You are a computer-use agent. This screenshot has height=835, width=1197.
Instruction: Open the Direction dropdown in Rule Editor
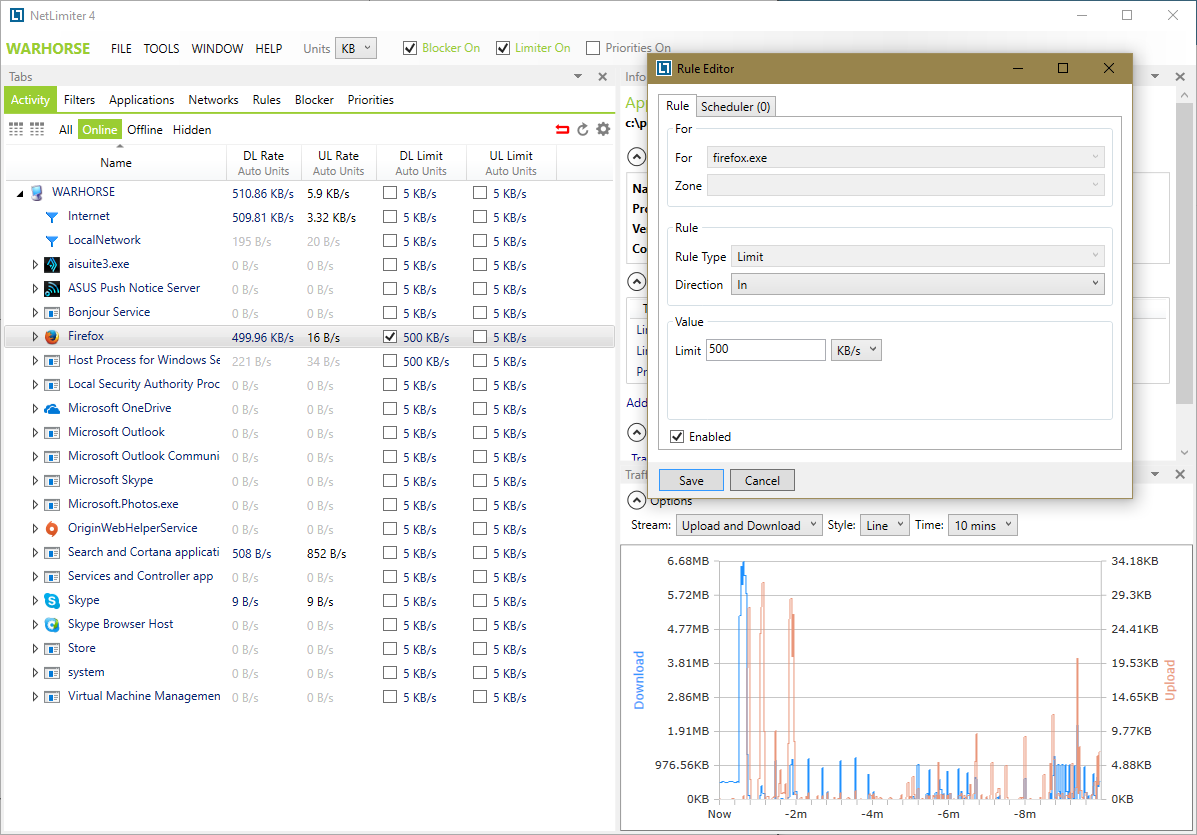click(x=918, y=284)
